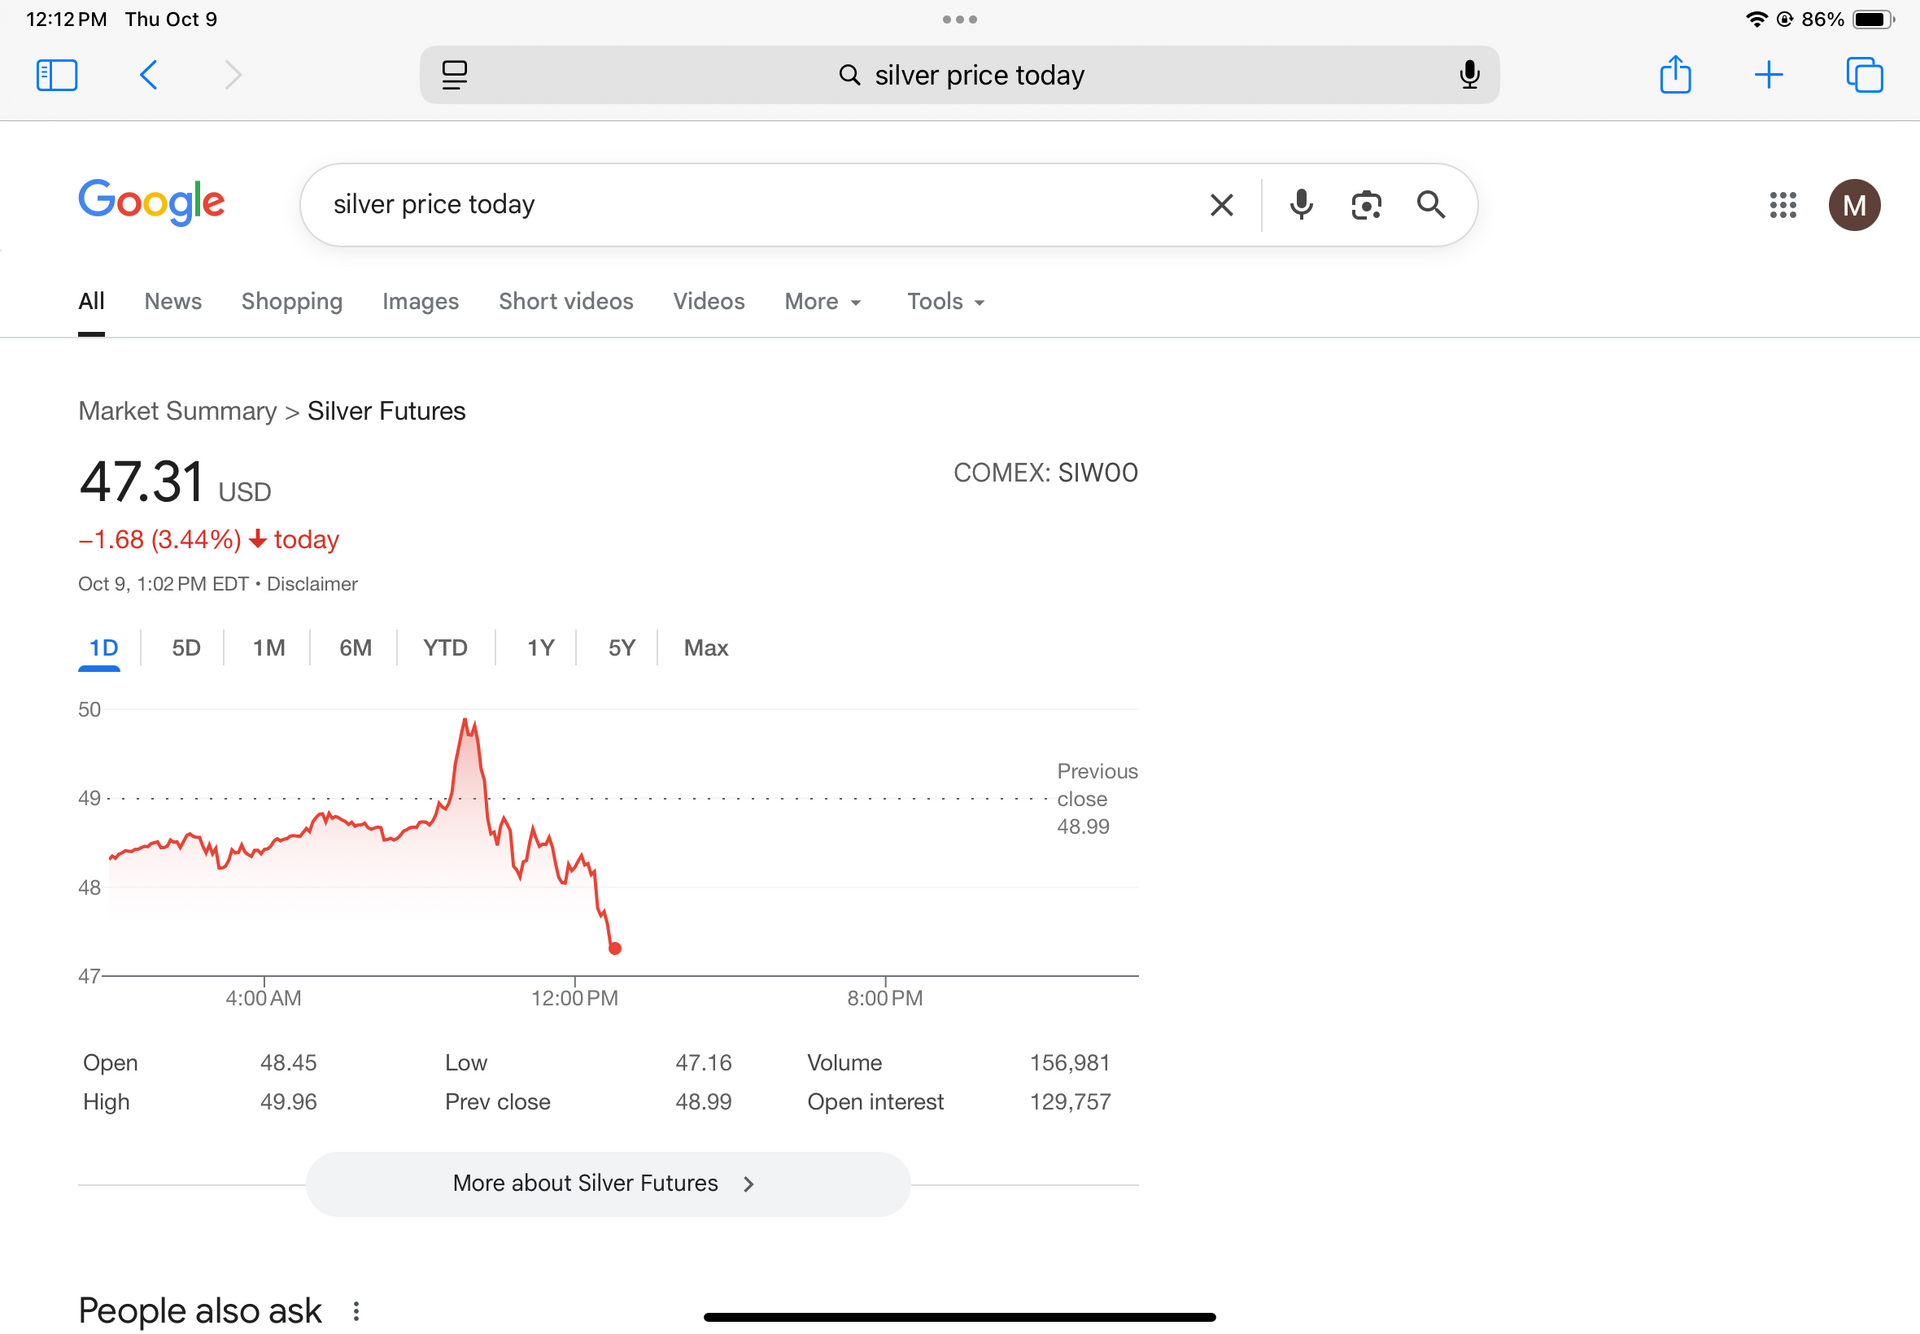The height and width of the screenshot is (1334, 1920).
Task: Search by image with Google Lens
Action: pyautogui.click(x=1366, y=205)
